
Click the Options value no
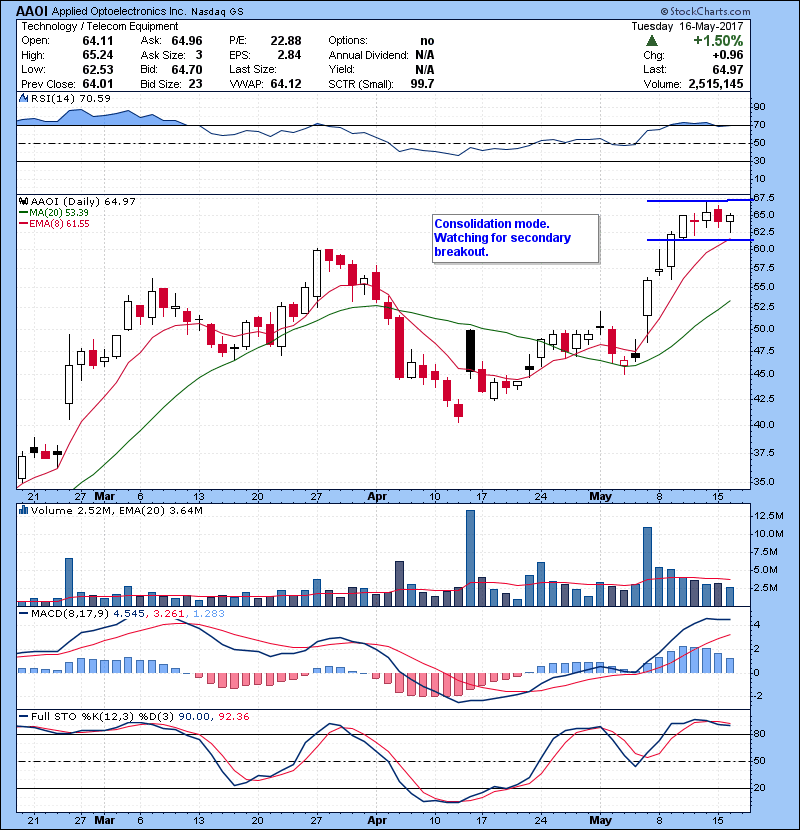(427, 41)
